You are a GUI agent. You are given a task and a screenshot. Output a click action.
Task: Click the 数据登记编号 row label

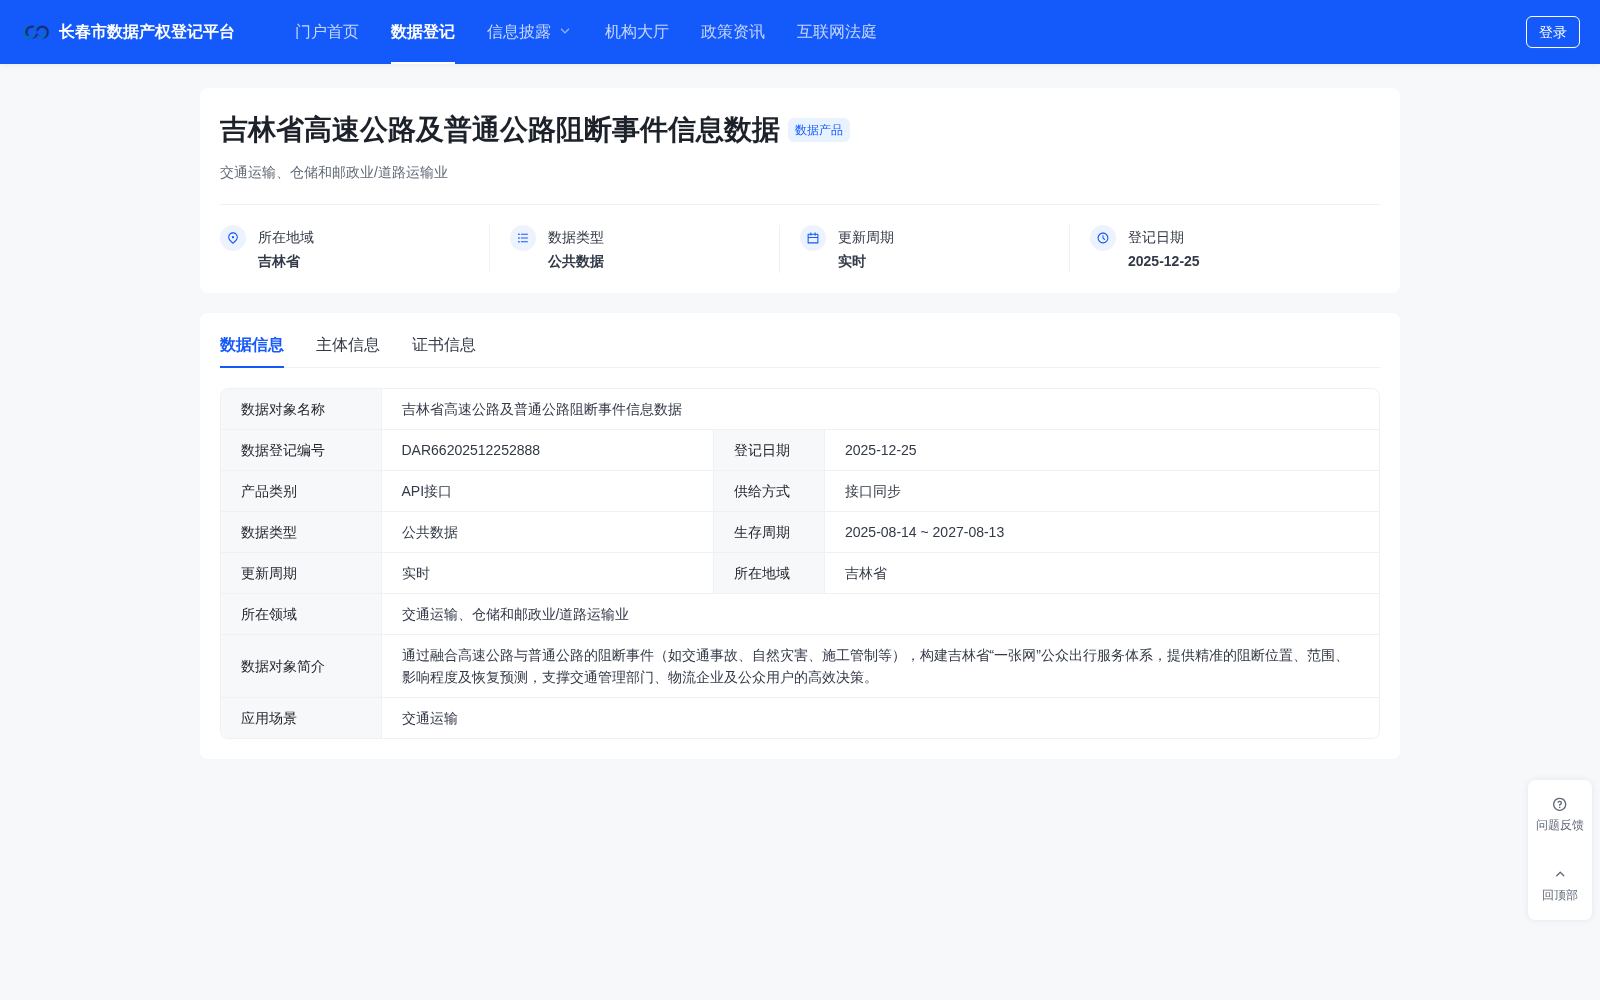(x=283, y=450)
